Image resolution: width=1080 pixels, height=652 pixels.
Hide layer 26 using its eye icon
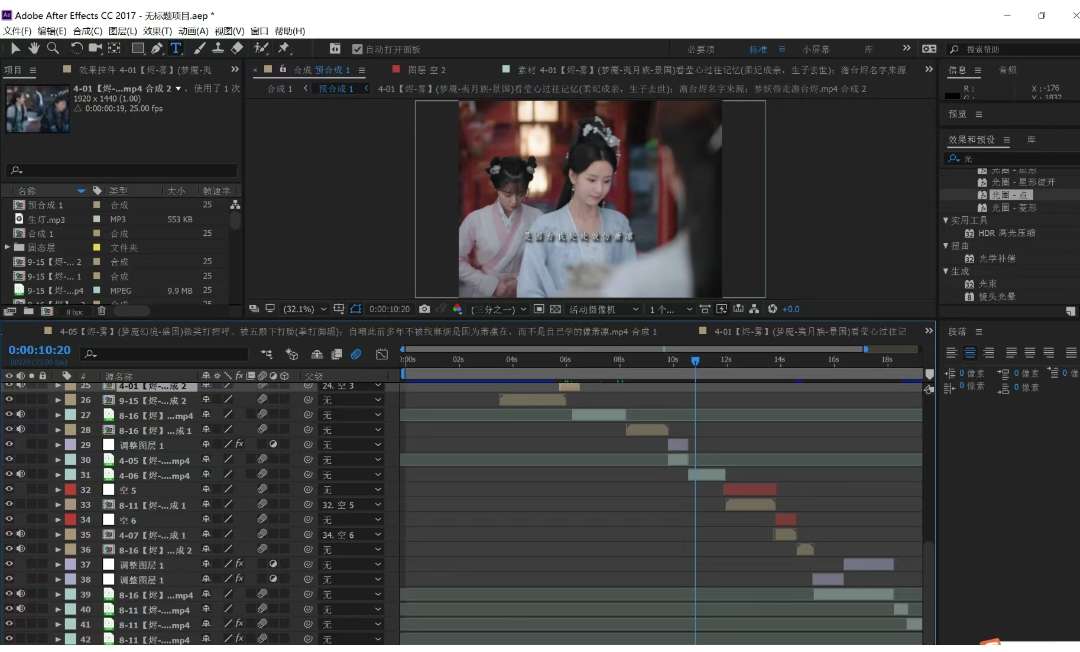9,400
